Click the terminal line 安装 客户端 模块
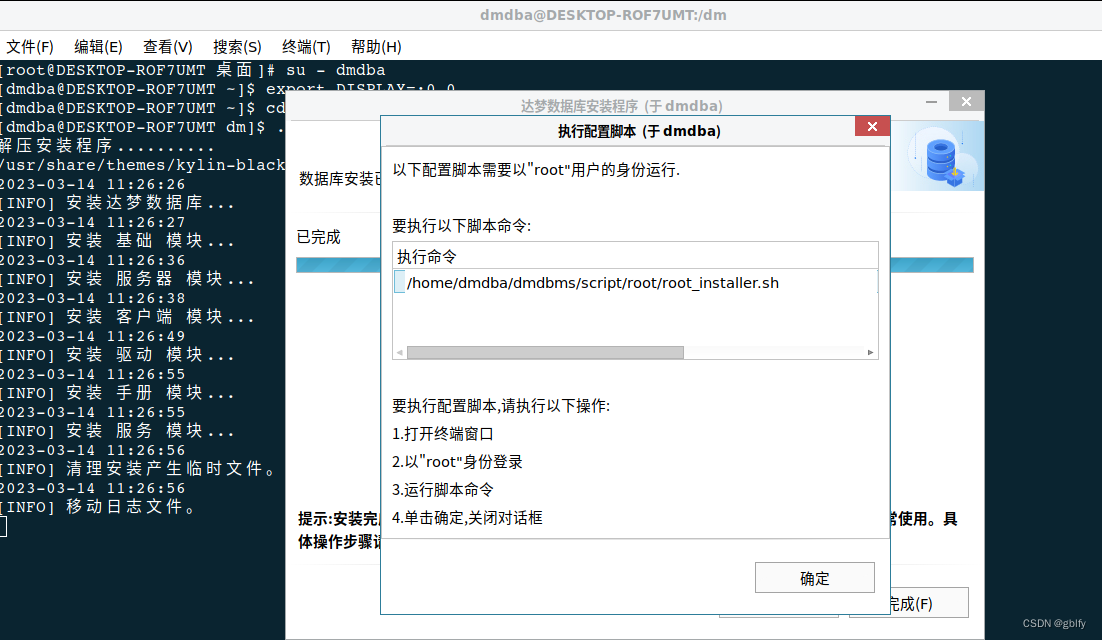 [x=127, y=317]
